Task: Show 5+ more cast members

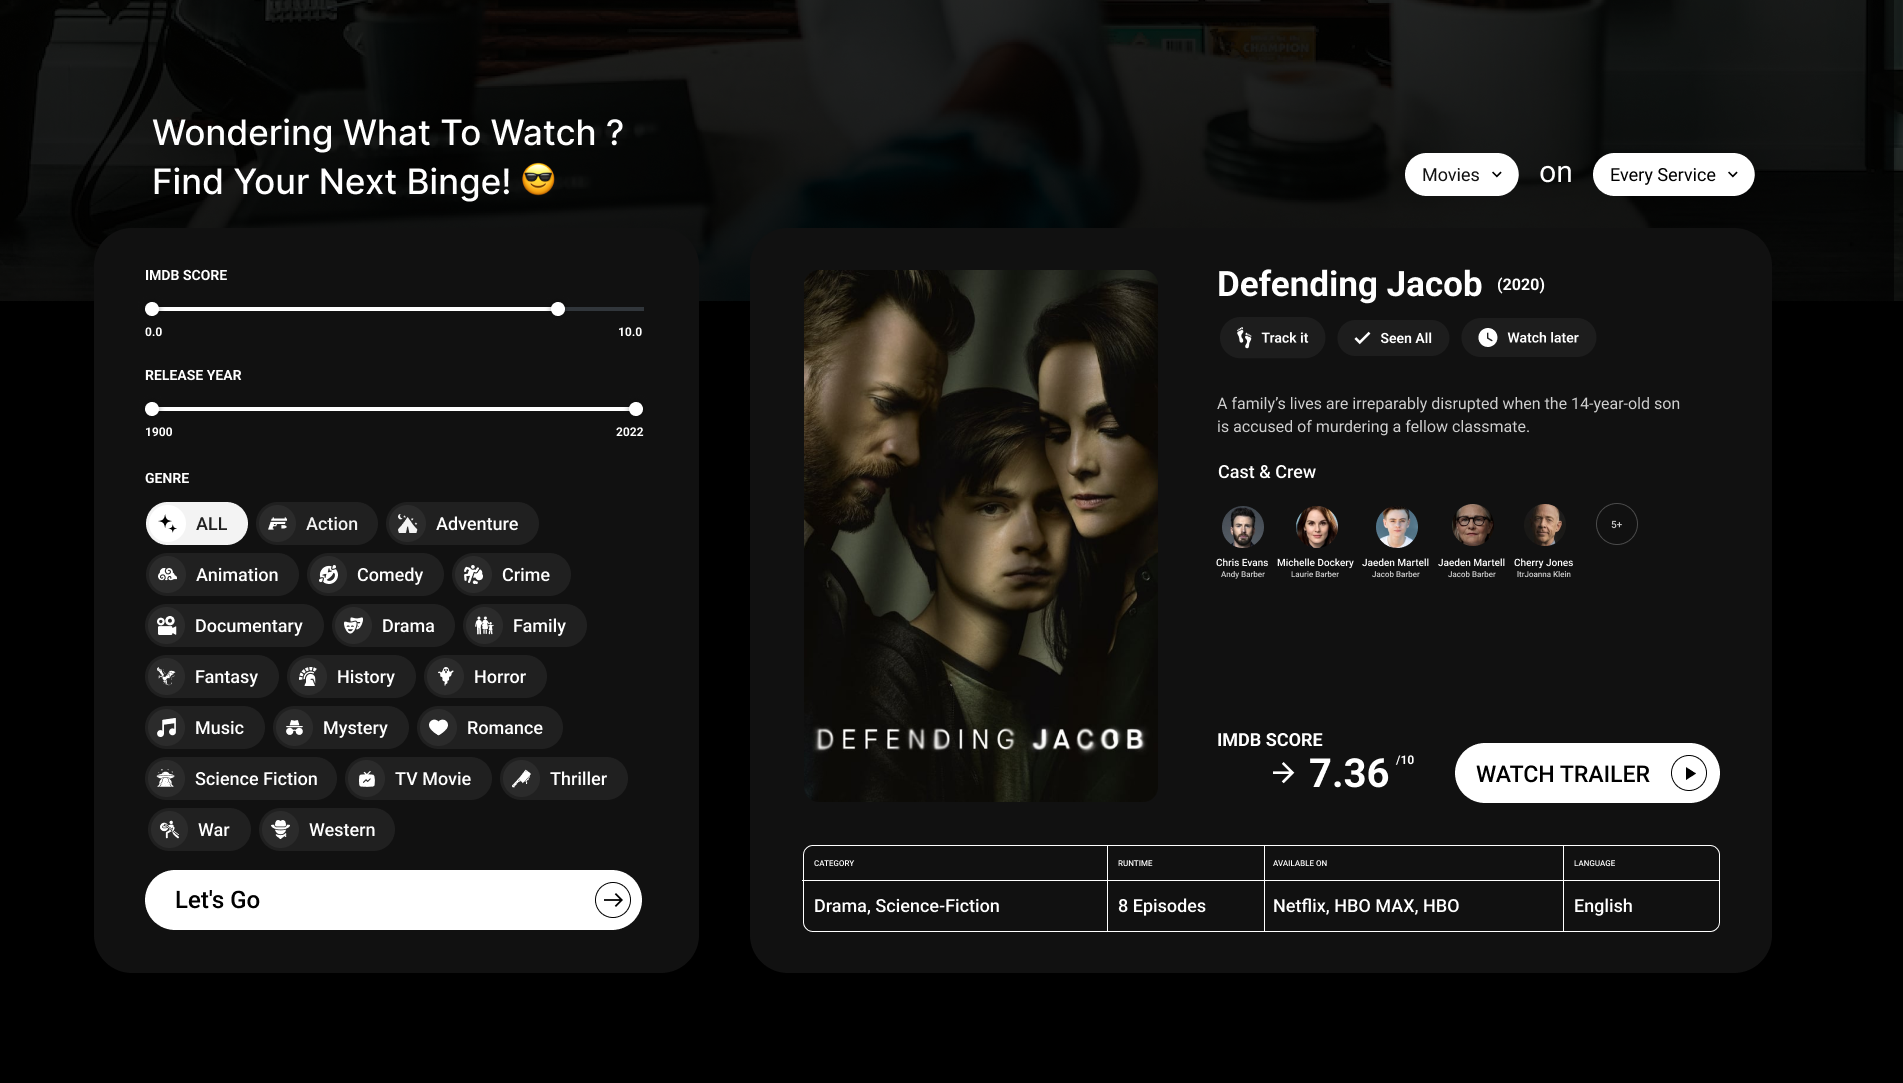Action: click(x=1616, y=524)
